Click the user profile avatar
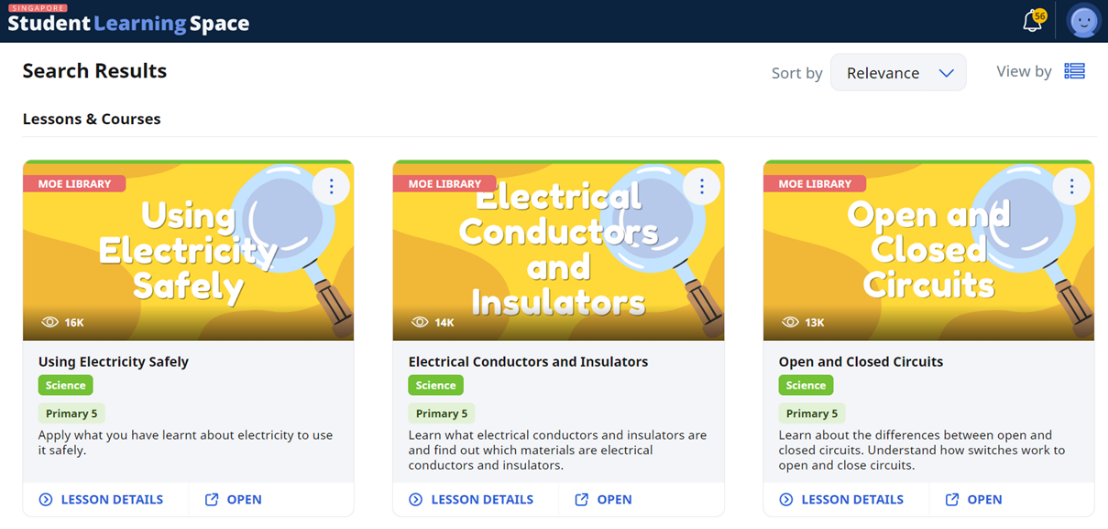Viewport: 1108px width, 529px height. pyautogui.click(x=1083, y=21)
